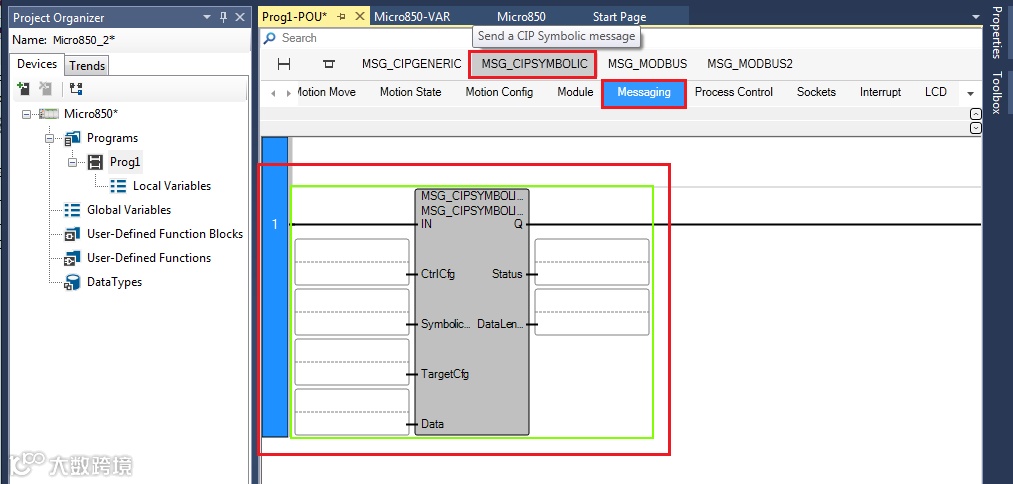Select the Messaging instruction category
Screen dimensions: 1013x484
coord(643,92)
